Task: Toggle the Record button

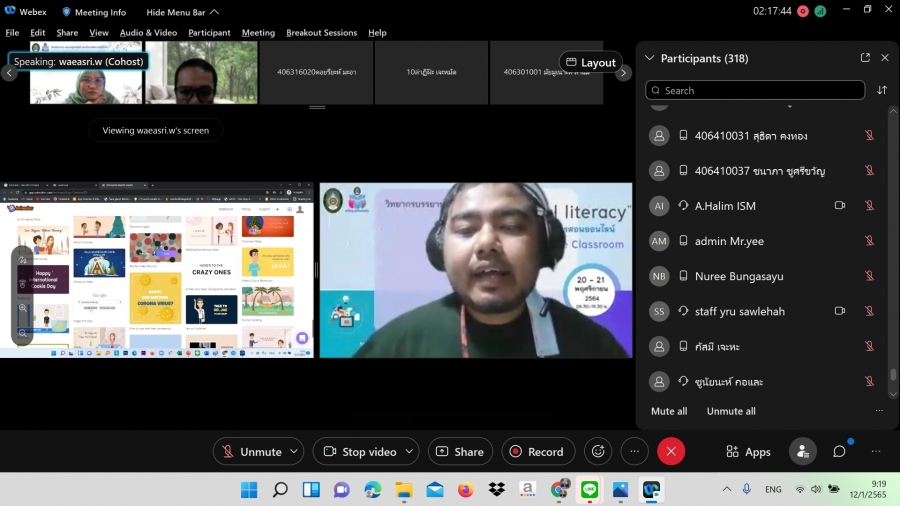Action: pyautogui.click(x=537, y=452)
